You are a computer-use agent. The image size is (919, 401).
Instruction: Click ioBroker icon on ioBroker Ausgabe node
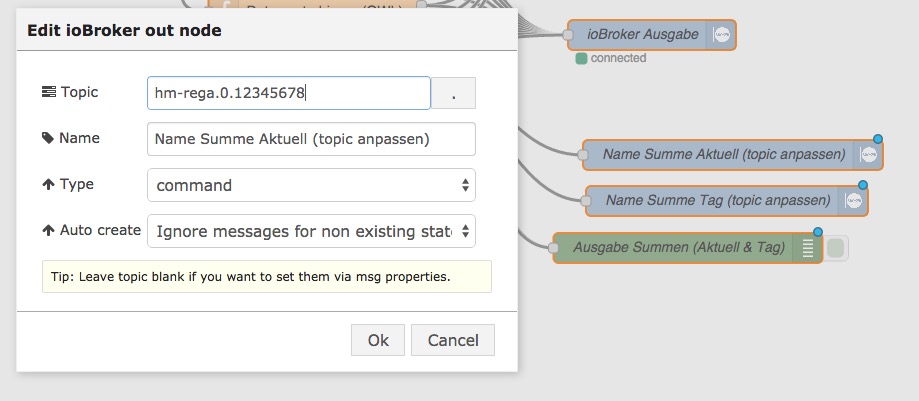point(722,35)
